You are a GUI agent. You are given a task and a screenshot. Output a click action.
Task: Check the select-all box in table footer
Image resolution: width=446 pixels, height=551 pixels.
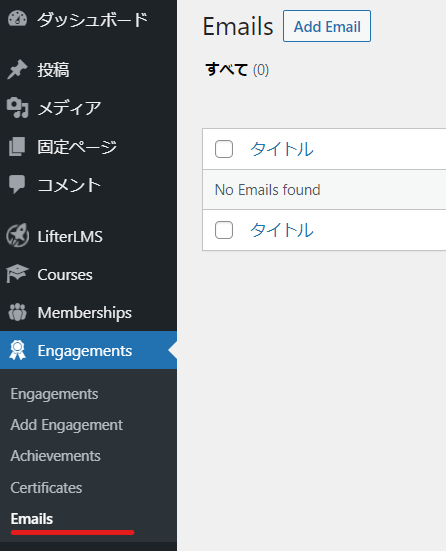pyautogui.click(x=224, y=230)
